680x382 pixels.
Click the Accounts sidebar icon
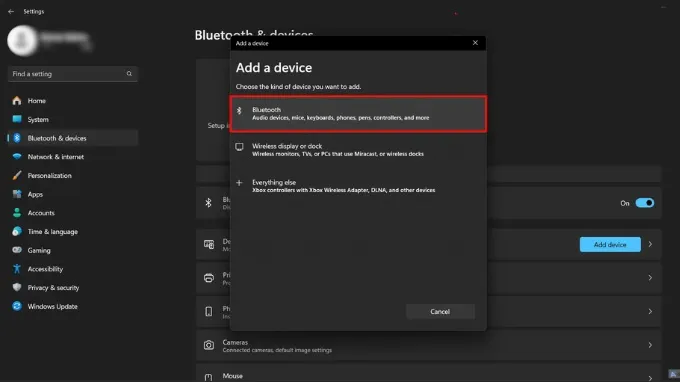pyautogui.click(x=17, y=212)
